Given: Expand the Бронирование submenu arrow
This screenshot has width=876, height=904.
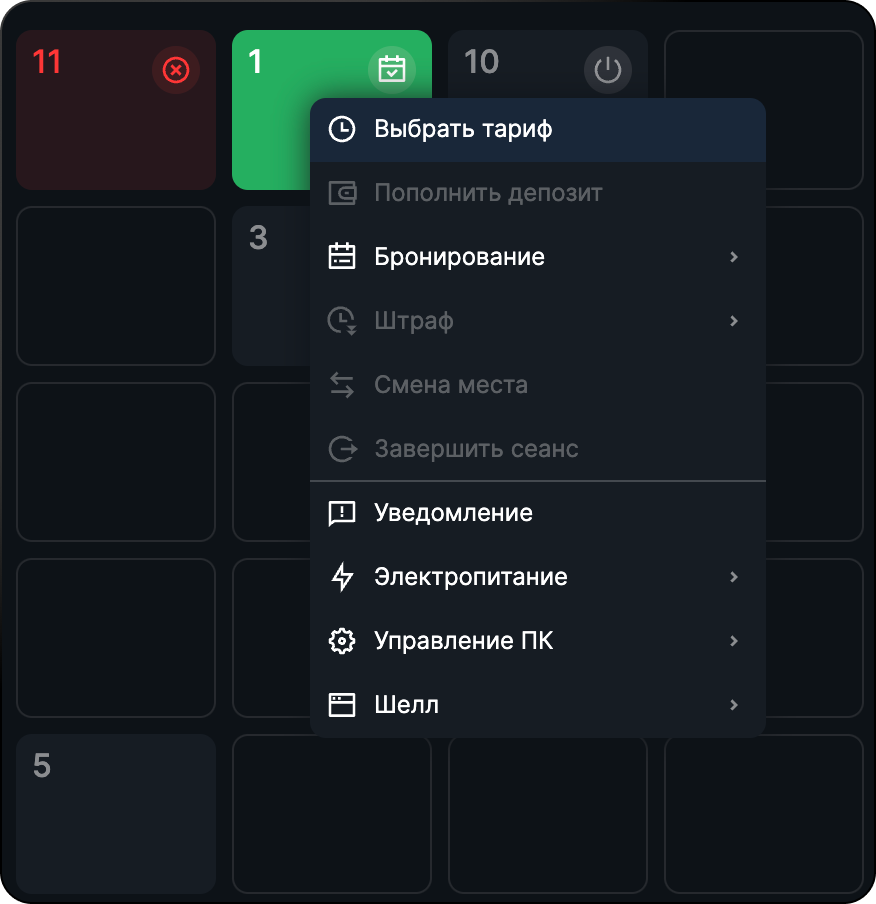Looking at the screenshot, I should tap(734, 257).
